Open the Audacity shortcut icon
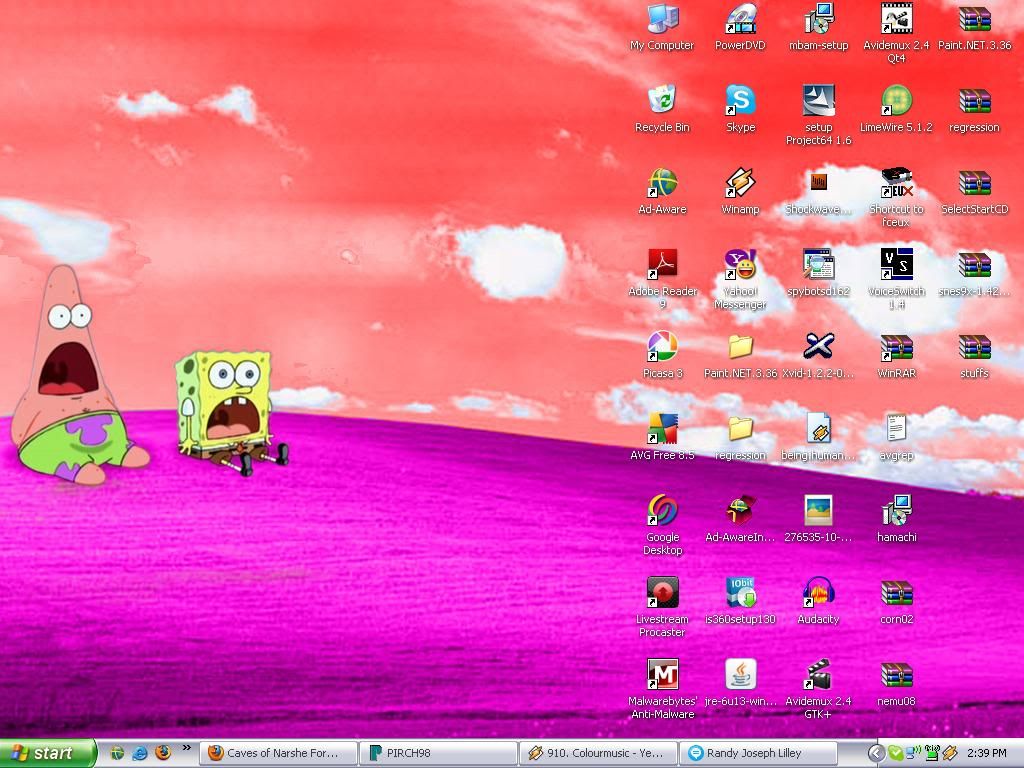1024x768 pixels. pos(818,593)
